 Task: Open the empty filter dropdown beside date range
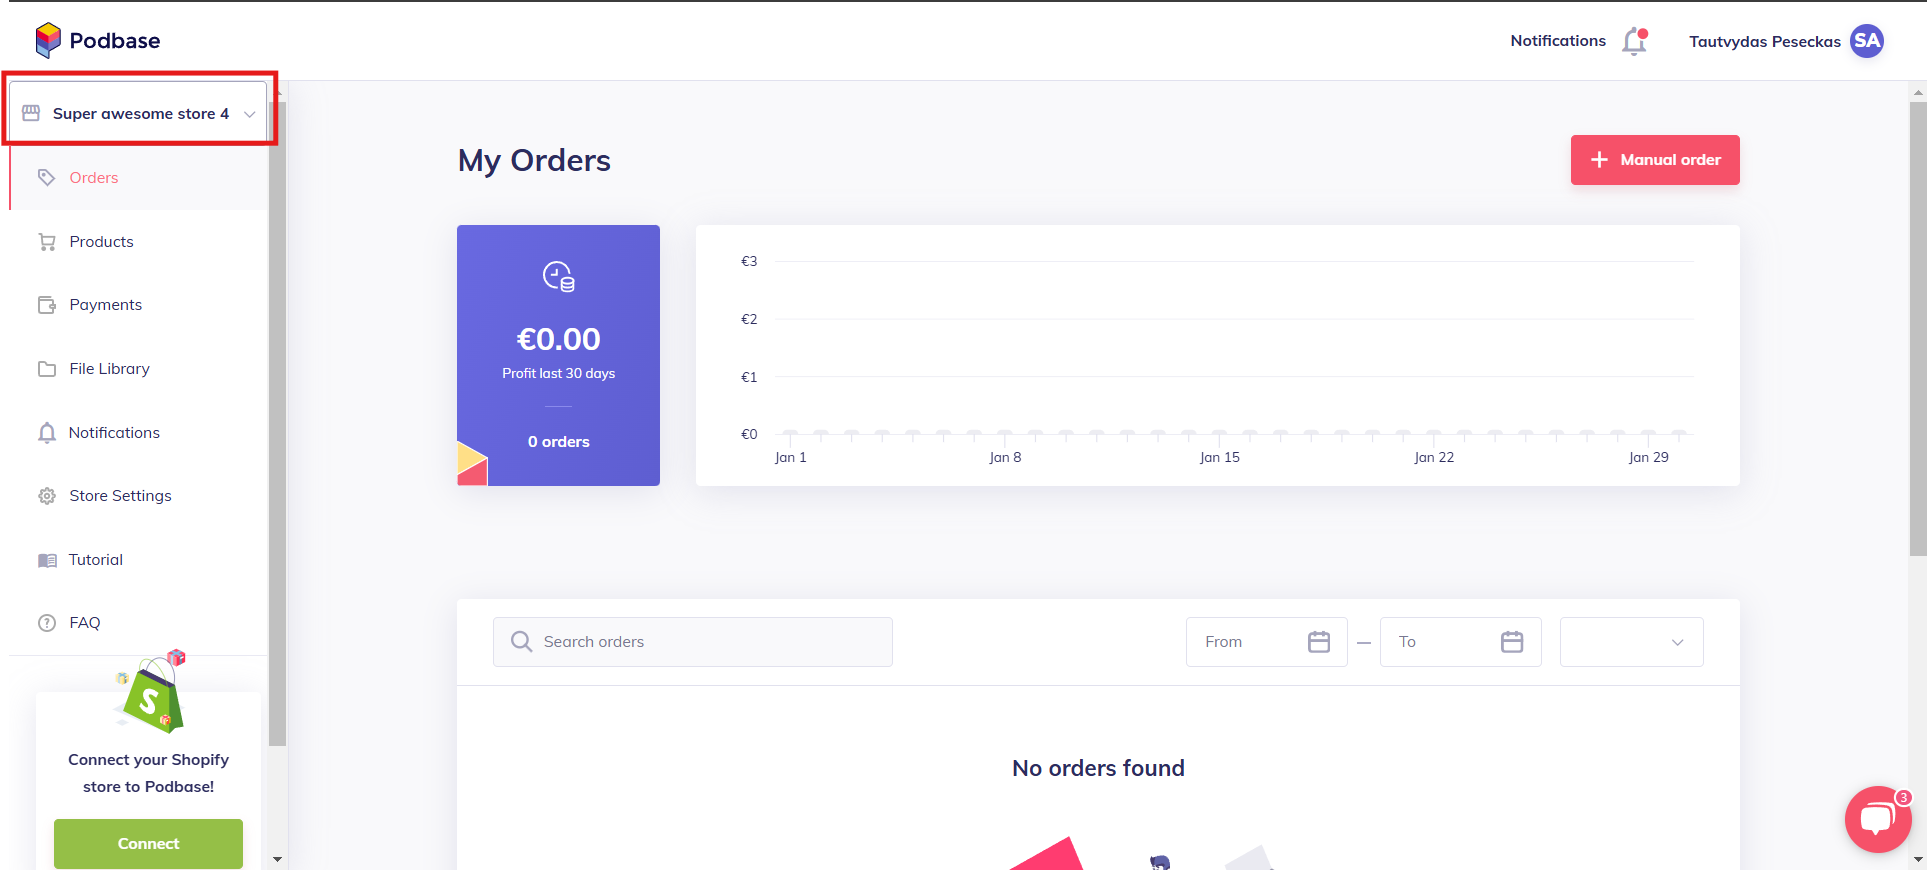point(1631,642)
